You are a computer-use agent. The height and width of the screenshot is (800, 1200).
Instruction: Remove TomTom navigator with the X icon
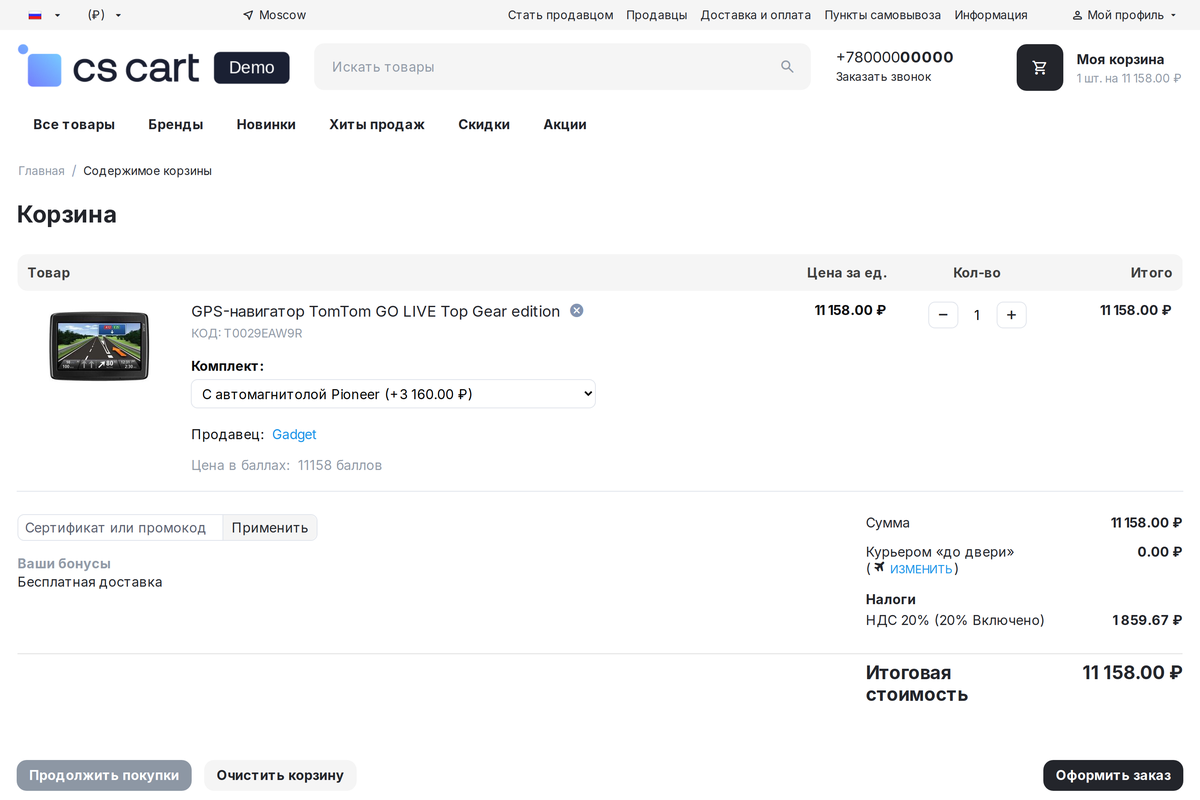click(x=576, y=310)
